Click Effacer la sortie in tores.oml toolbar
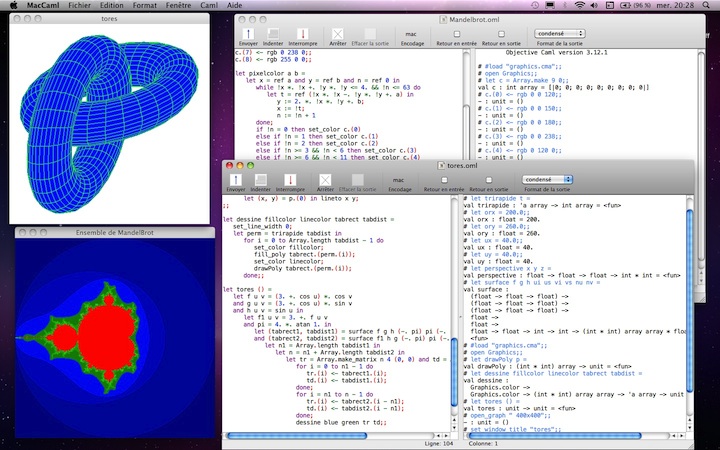720x450 pixels. (357, 182)
